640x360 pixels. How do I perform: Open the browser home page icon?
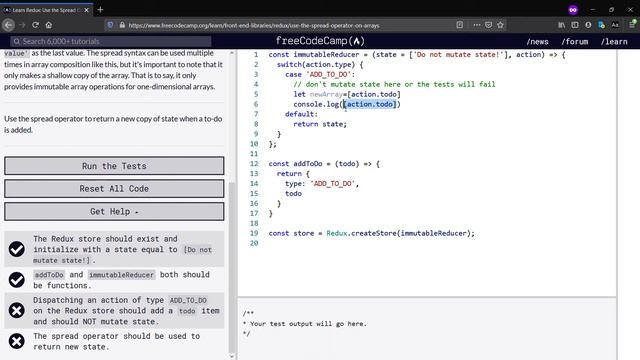point(49,25)
